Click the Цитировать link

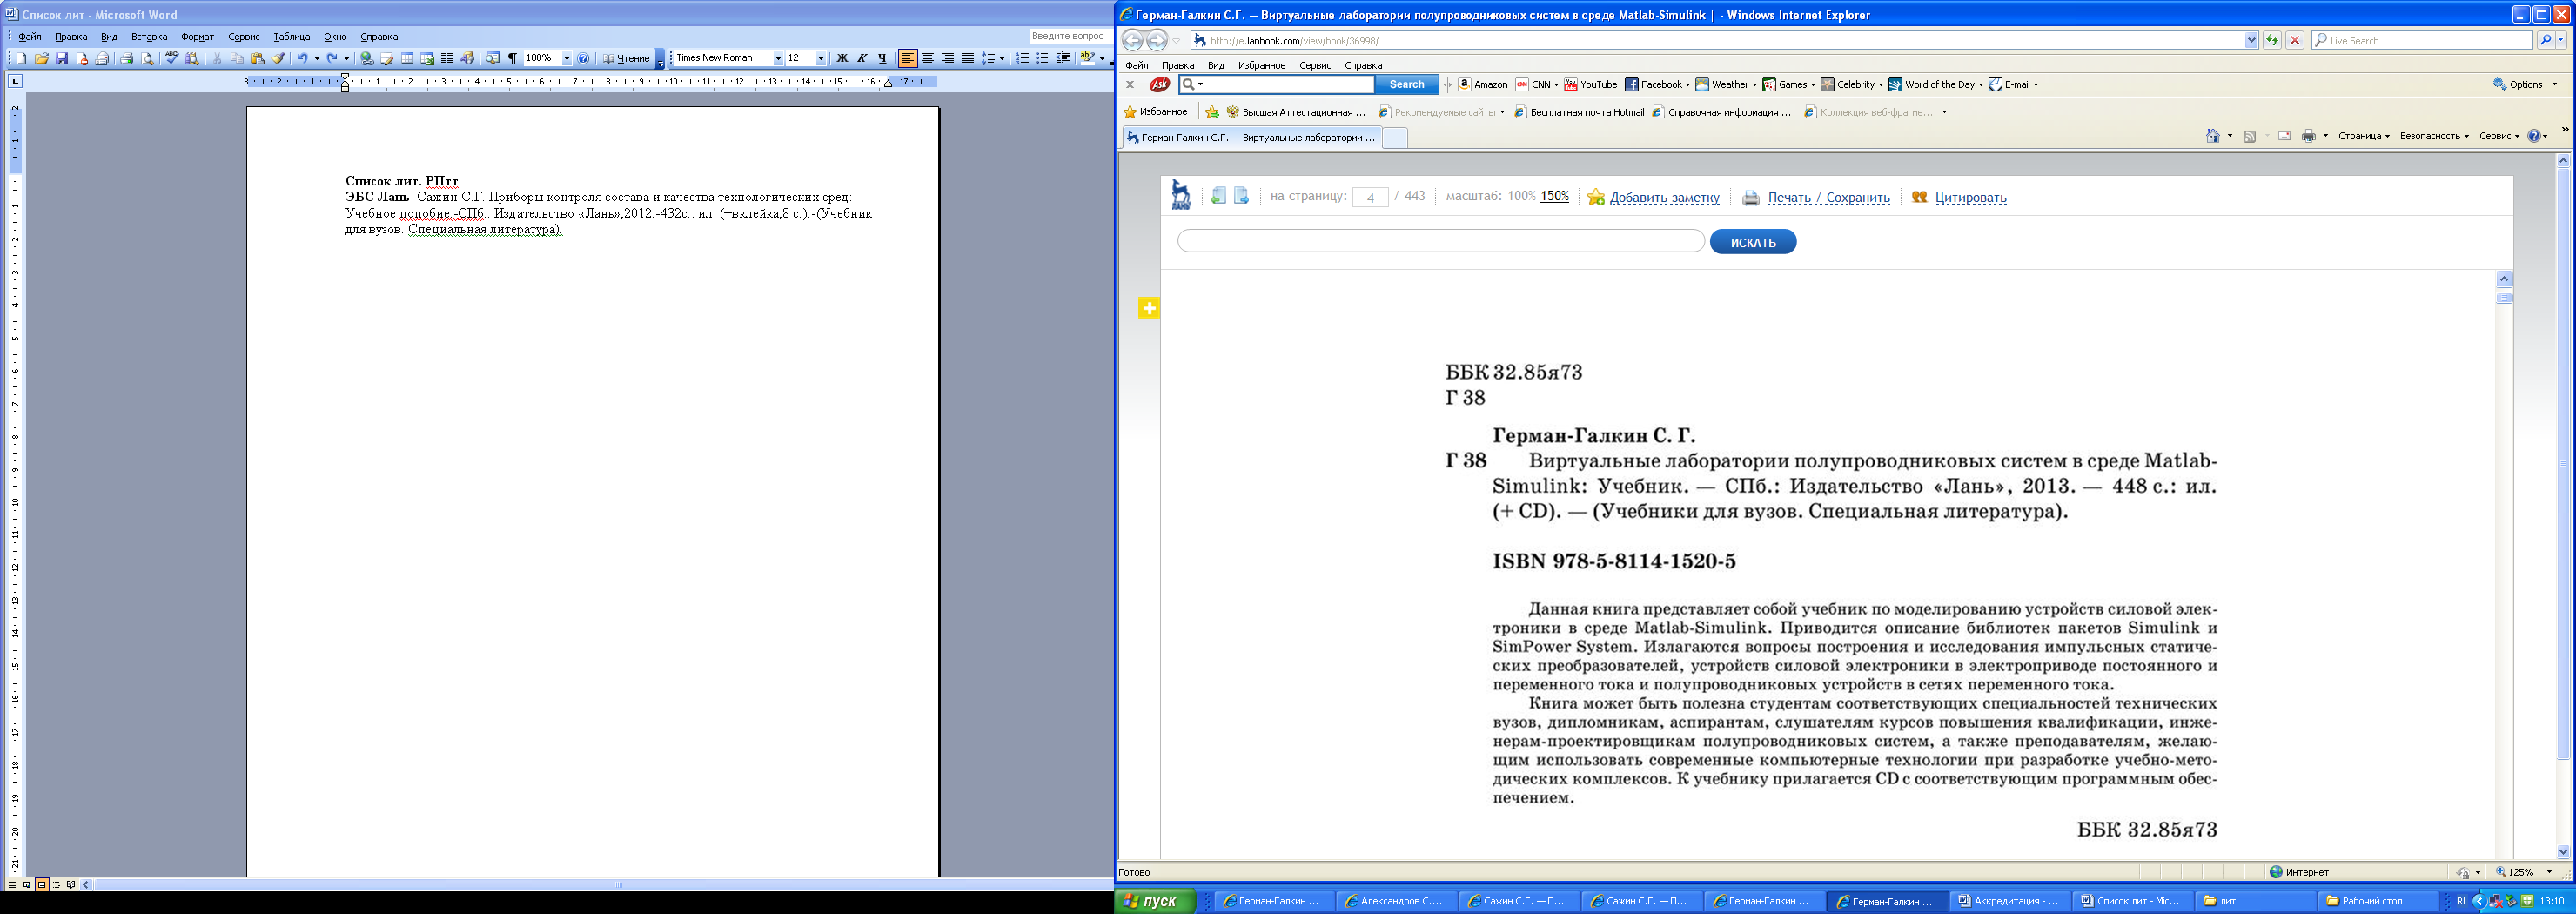pyautogui.click(x=1970, y=197)
